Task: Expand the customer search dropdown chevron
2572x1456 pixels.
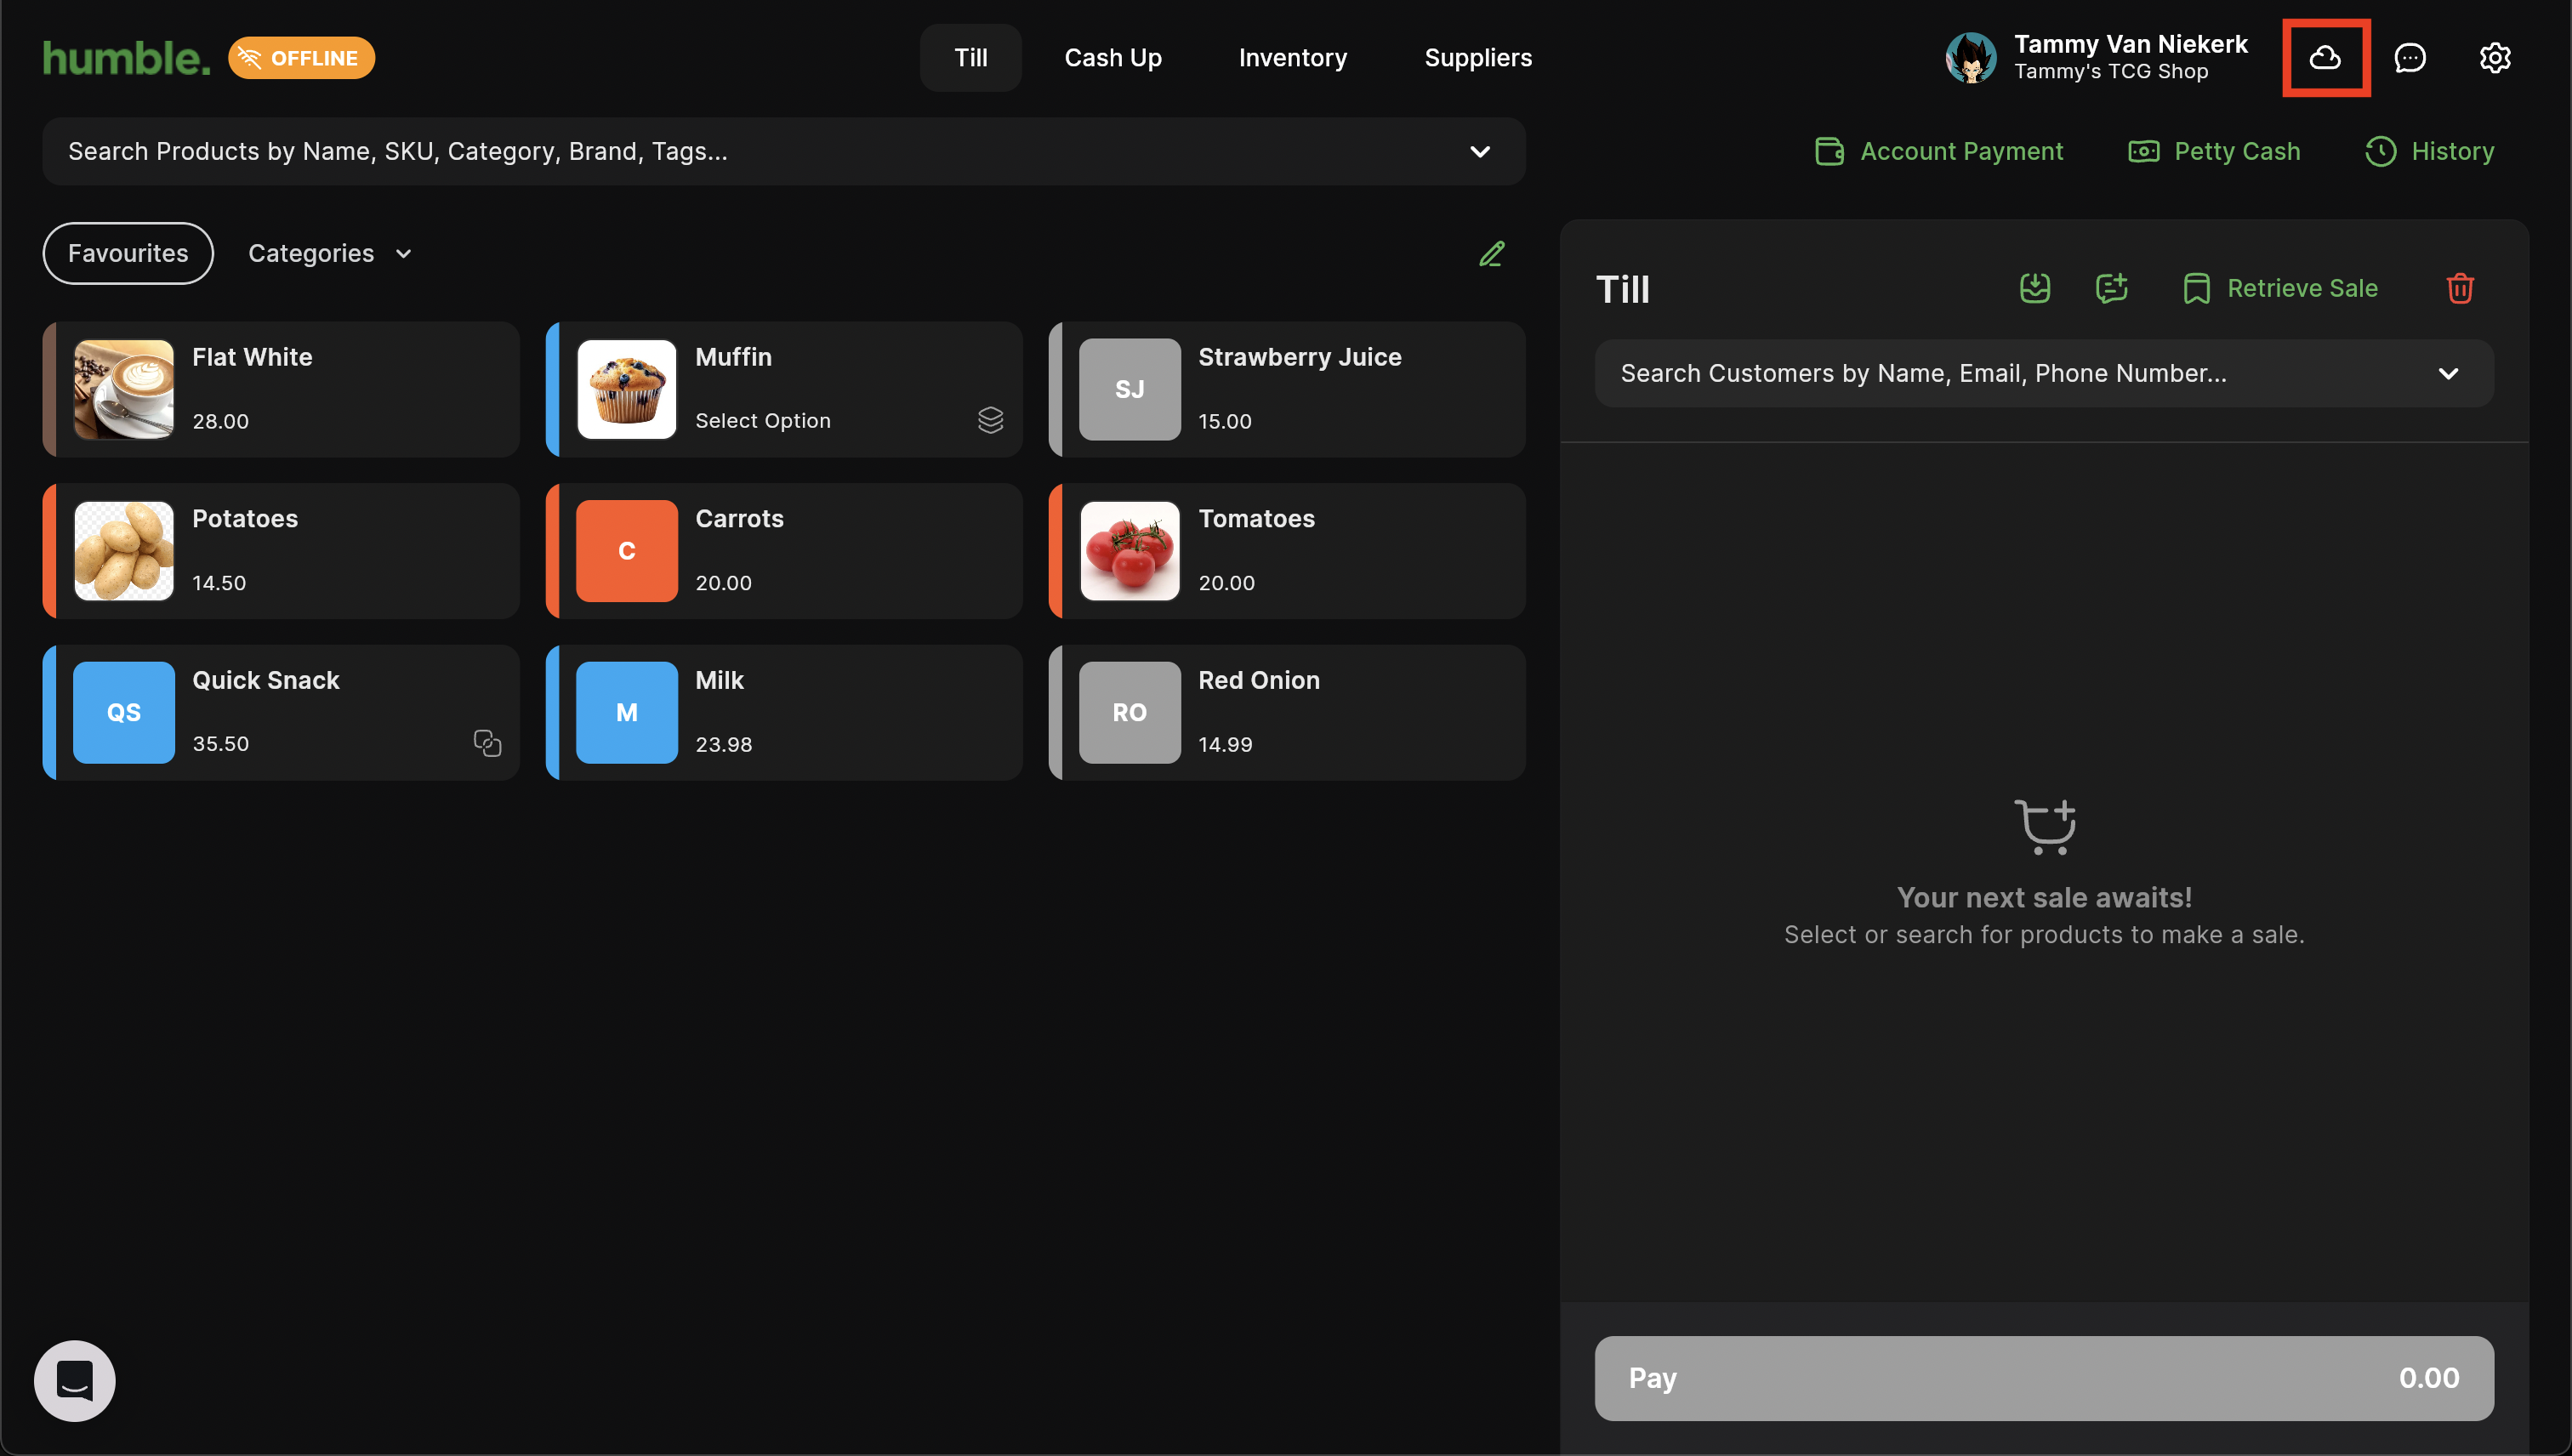Action: (x=2447, y=374)
